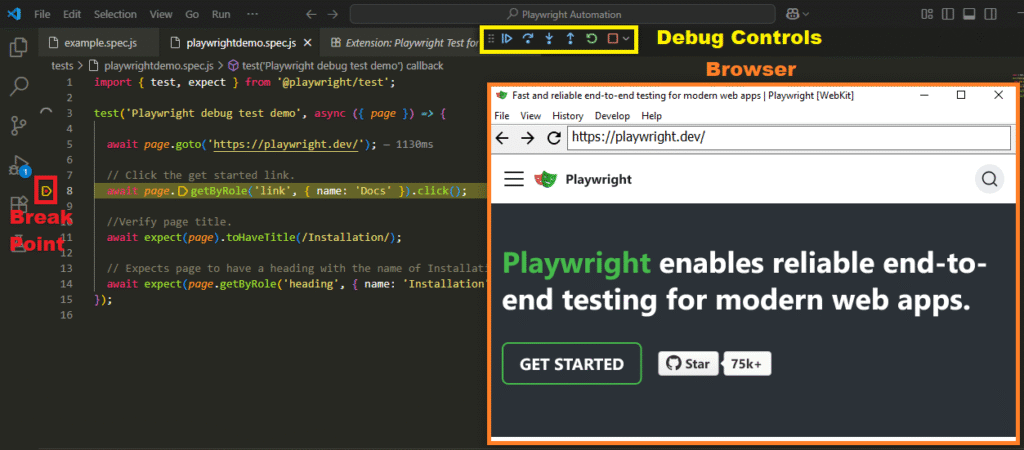Open Customize Layout icon

tap(926, 14)
